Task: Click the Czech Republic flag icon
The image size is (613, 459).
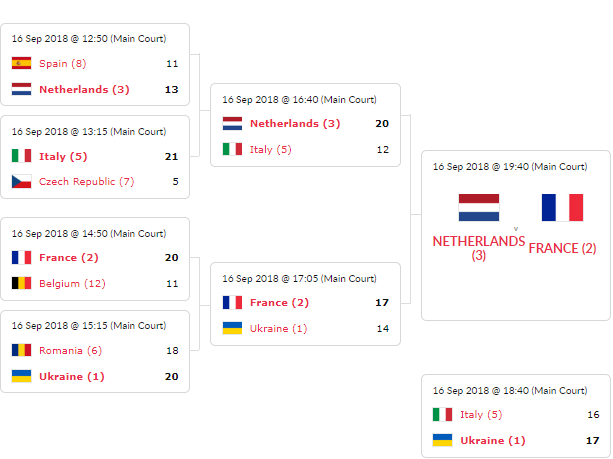Action: (x=21, y=181)
